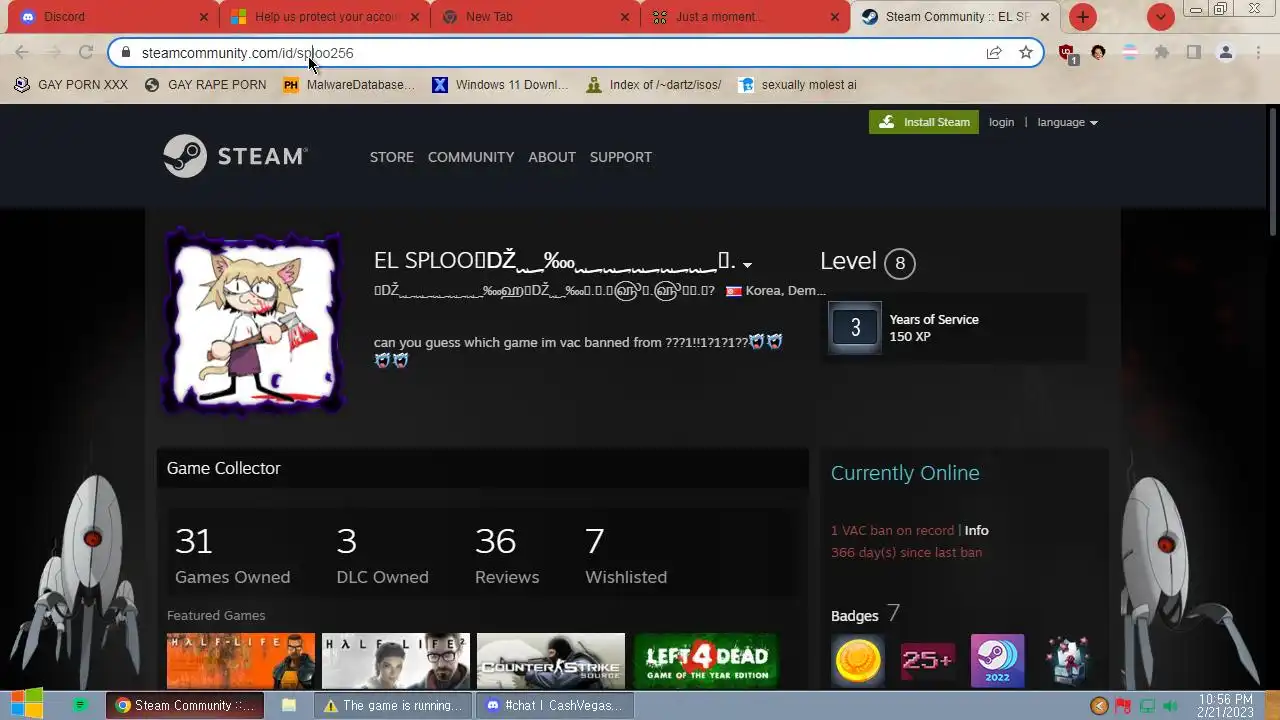Switch to The game is running taskbar window
The image size is (1280, 720).
[393, 705]
